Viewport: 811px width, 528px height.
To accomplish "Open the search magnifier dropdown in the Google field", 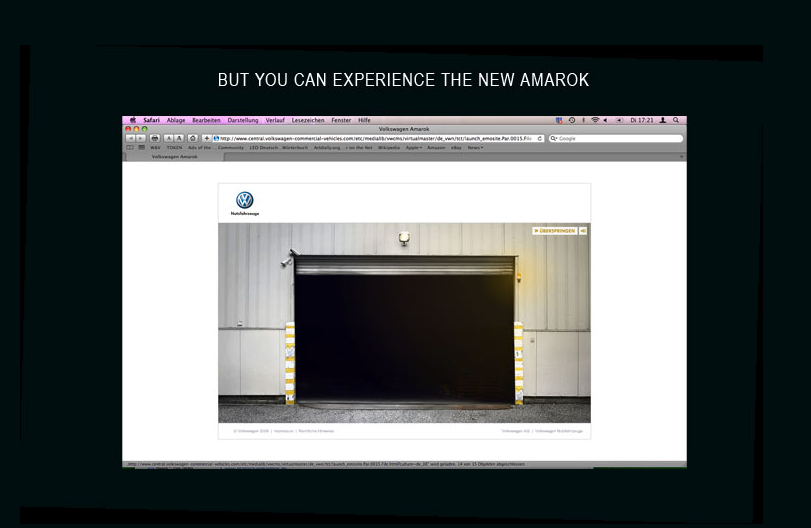I will pyautogui.click(x=553, y=139).
